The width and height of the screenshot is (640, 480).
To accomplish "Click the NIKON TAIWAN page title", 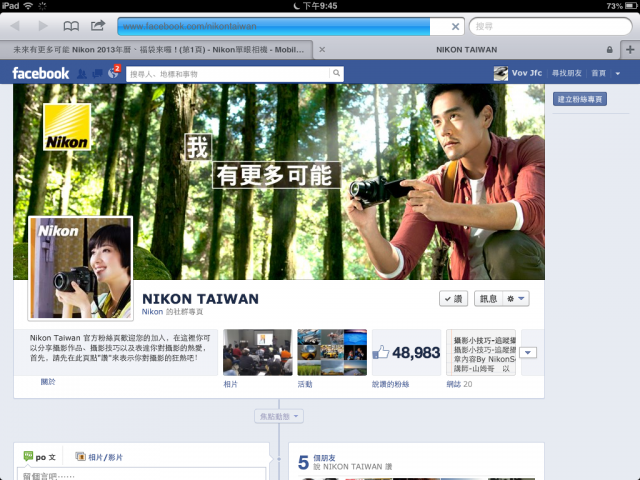I will click(200, 299).
